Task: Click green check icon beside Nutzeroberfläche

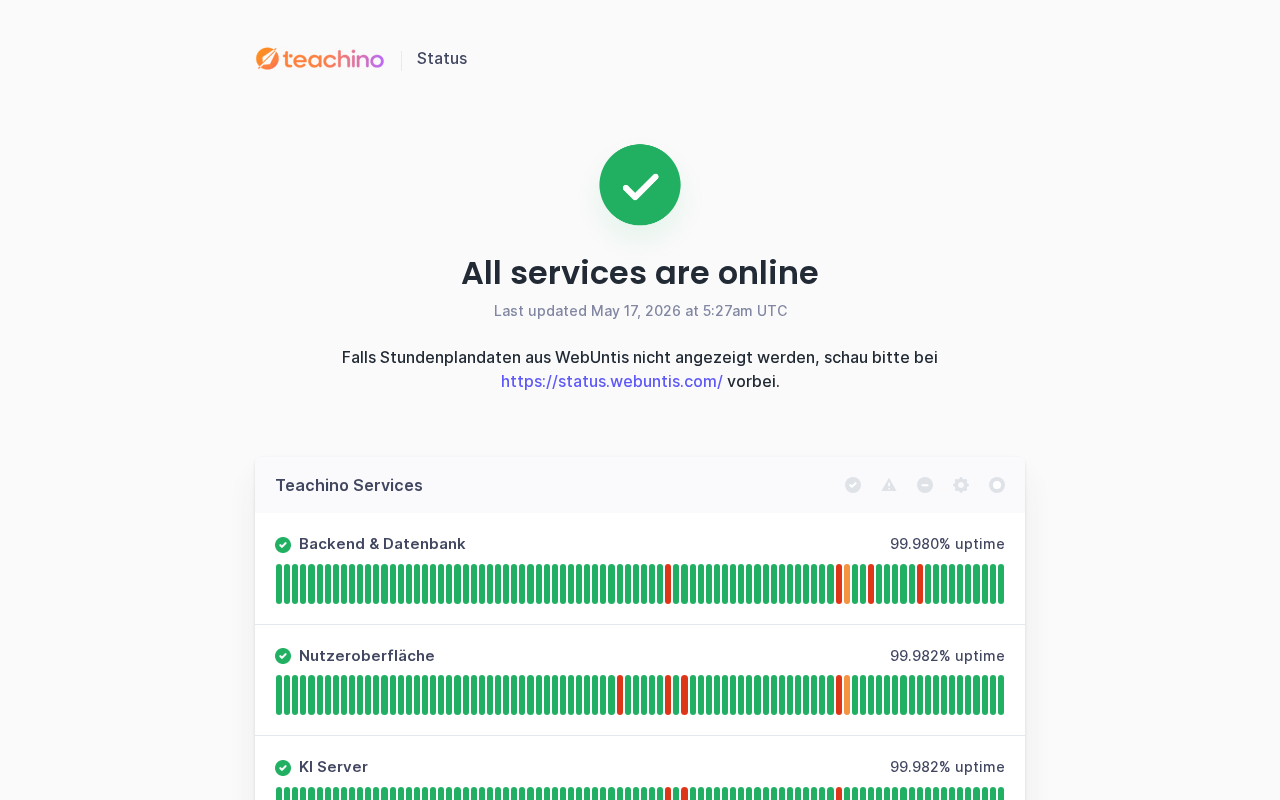Action: 283,656
